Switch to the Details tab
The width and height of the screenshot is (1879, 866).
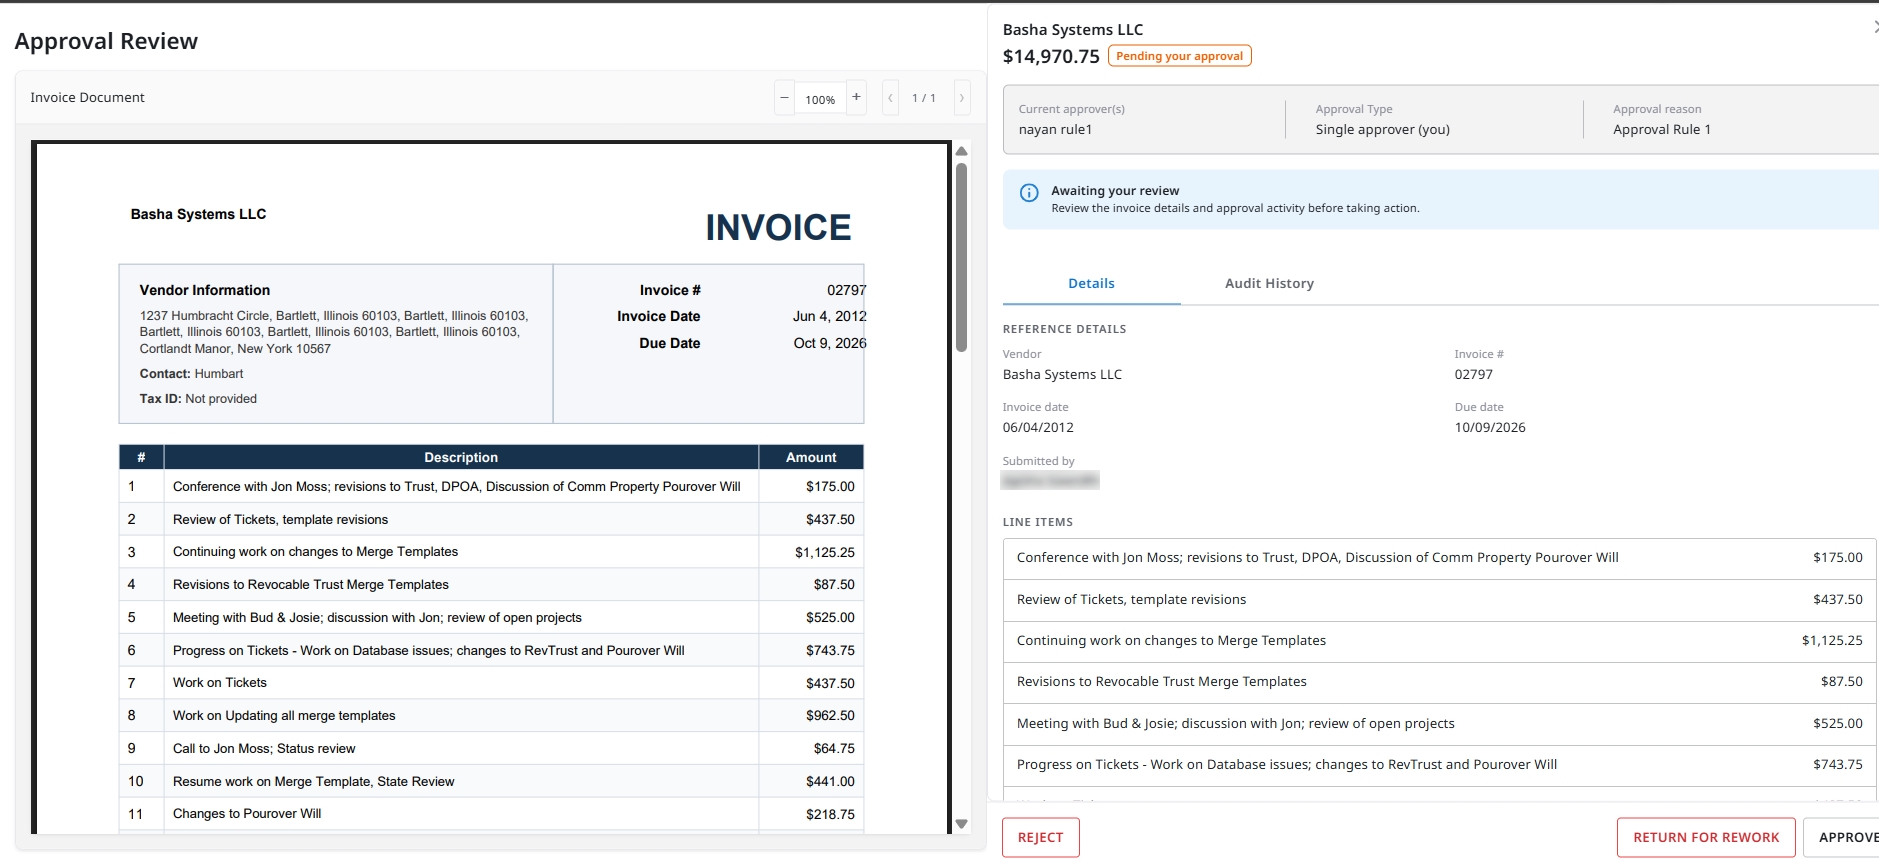click(1091, 284)
